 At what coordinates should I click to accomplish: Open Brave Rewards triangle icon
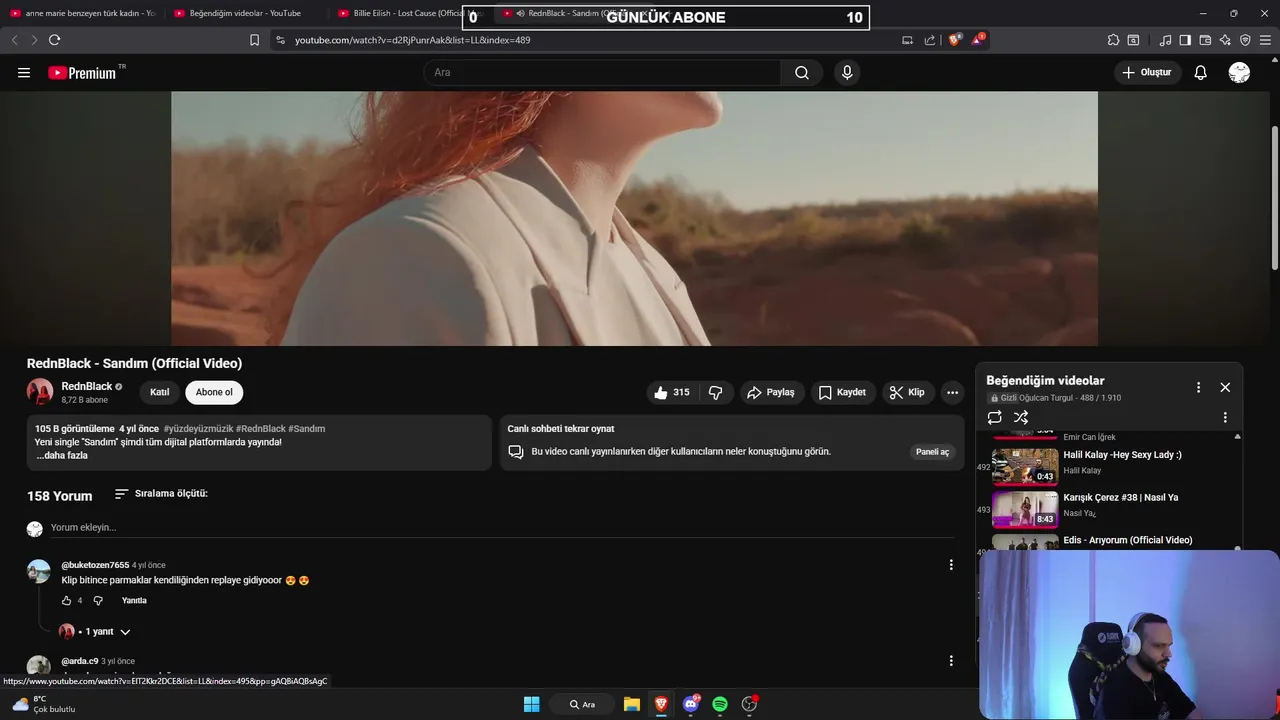pos(978,40)
